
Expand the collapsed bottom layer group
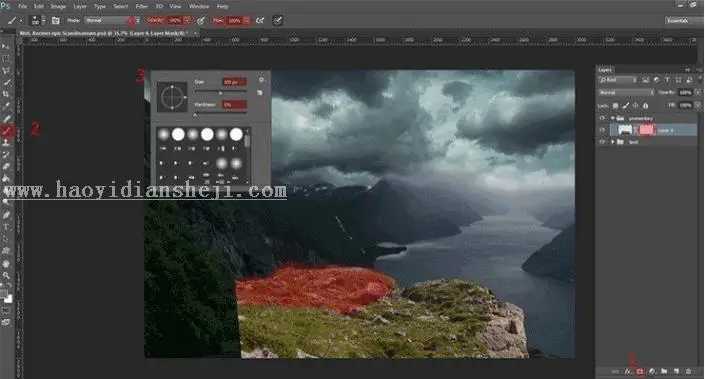[x=612, y=142]
